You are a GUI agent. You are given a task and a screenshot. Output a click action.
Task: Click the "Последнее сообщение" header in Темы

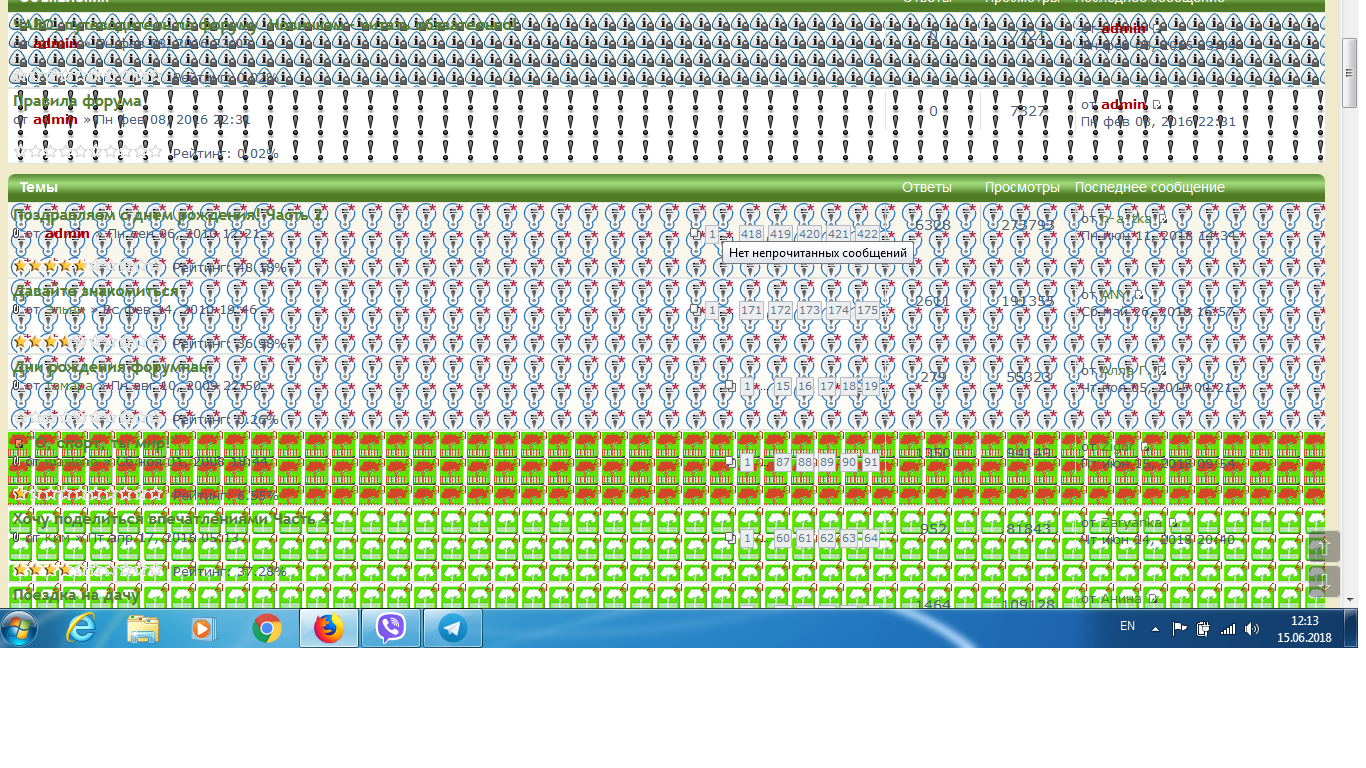(x=1150, y=187)
